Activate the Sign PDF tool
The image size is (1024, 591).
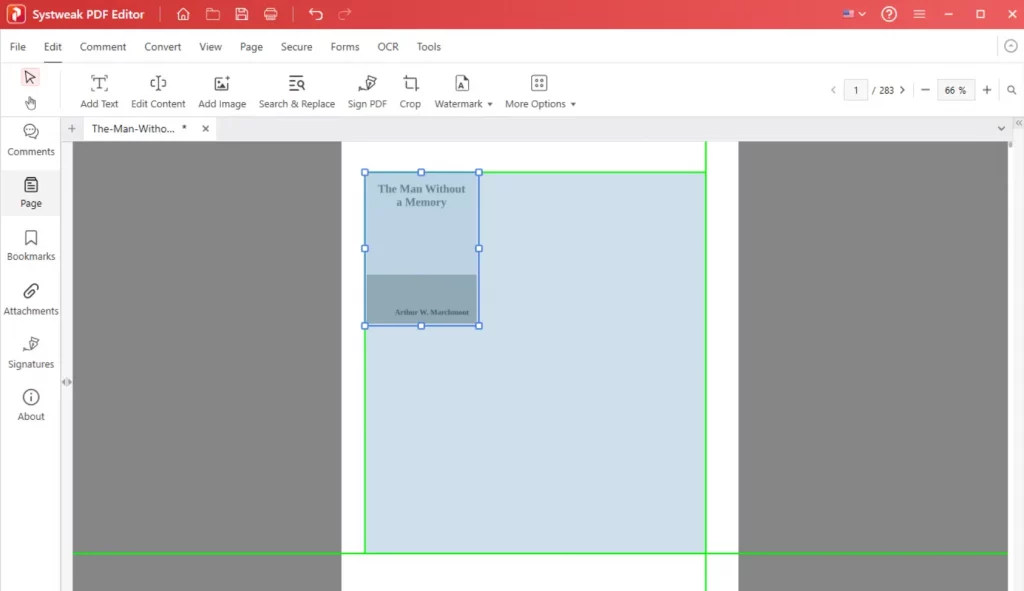(367, 91)
